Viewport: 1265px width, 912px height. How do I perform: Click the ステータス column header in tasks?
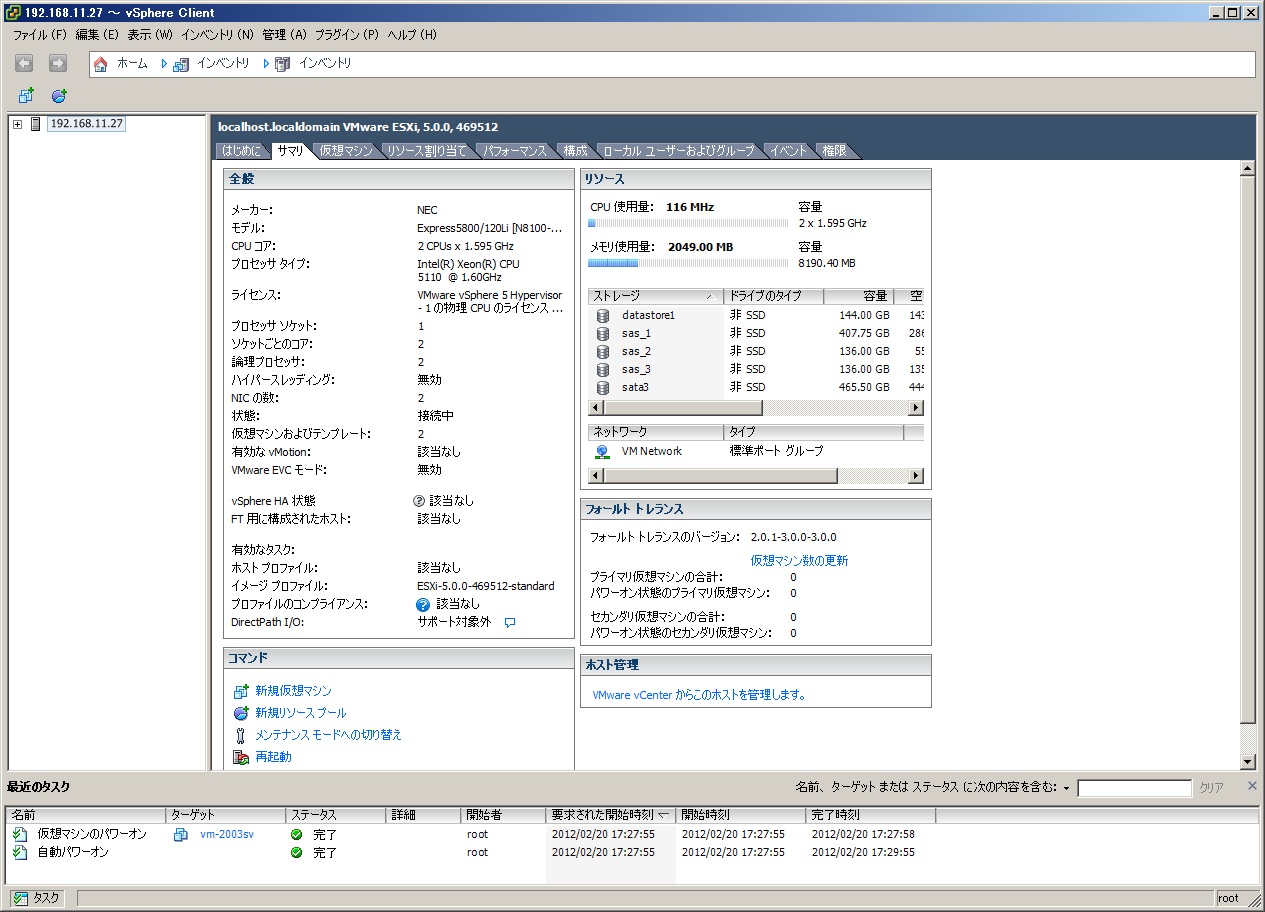click(336, 815)
